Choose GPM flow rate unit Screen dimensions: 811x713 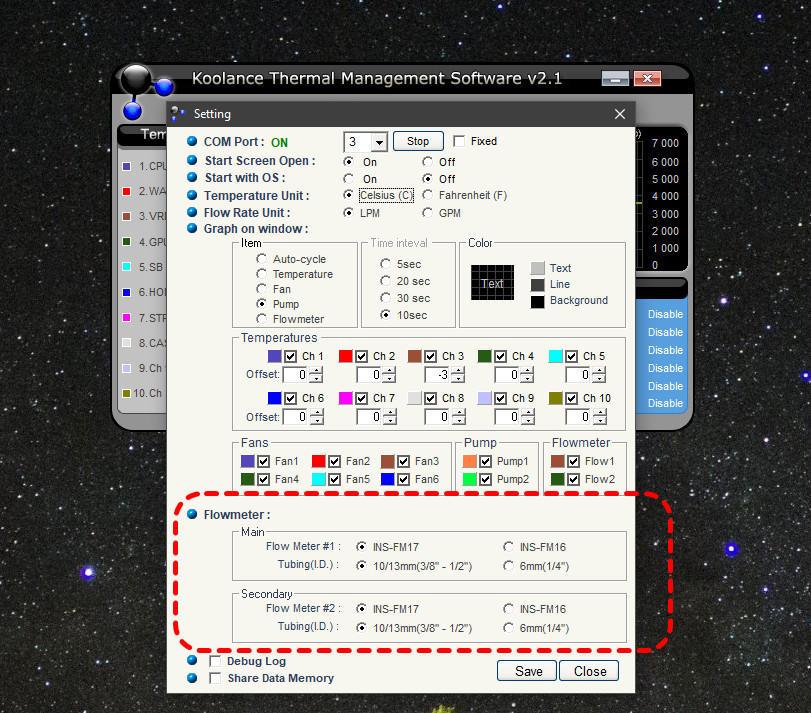427,213
